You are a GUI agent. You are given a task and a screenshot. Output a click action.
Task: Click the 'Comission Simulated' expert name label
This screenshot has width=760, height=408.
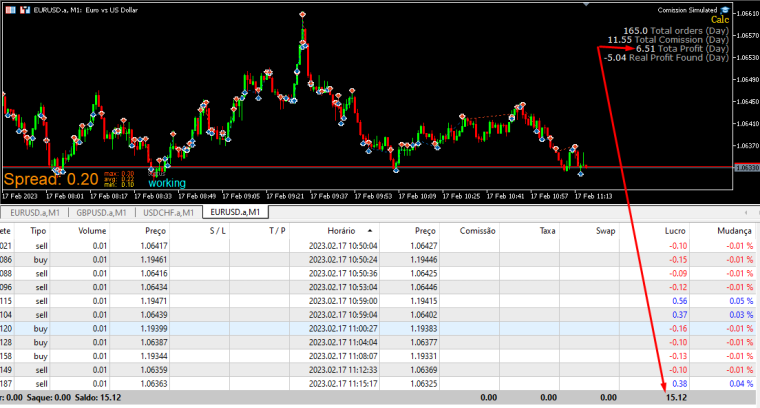point(687,10)
